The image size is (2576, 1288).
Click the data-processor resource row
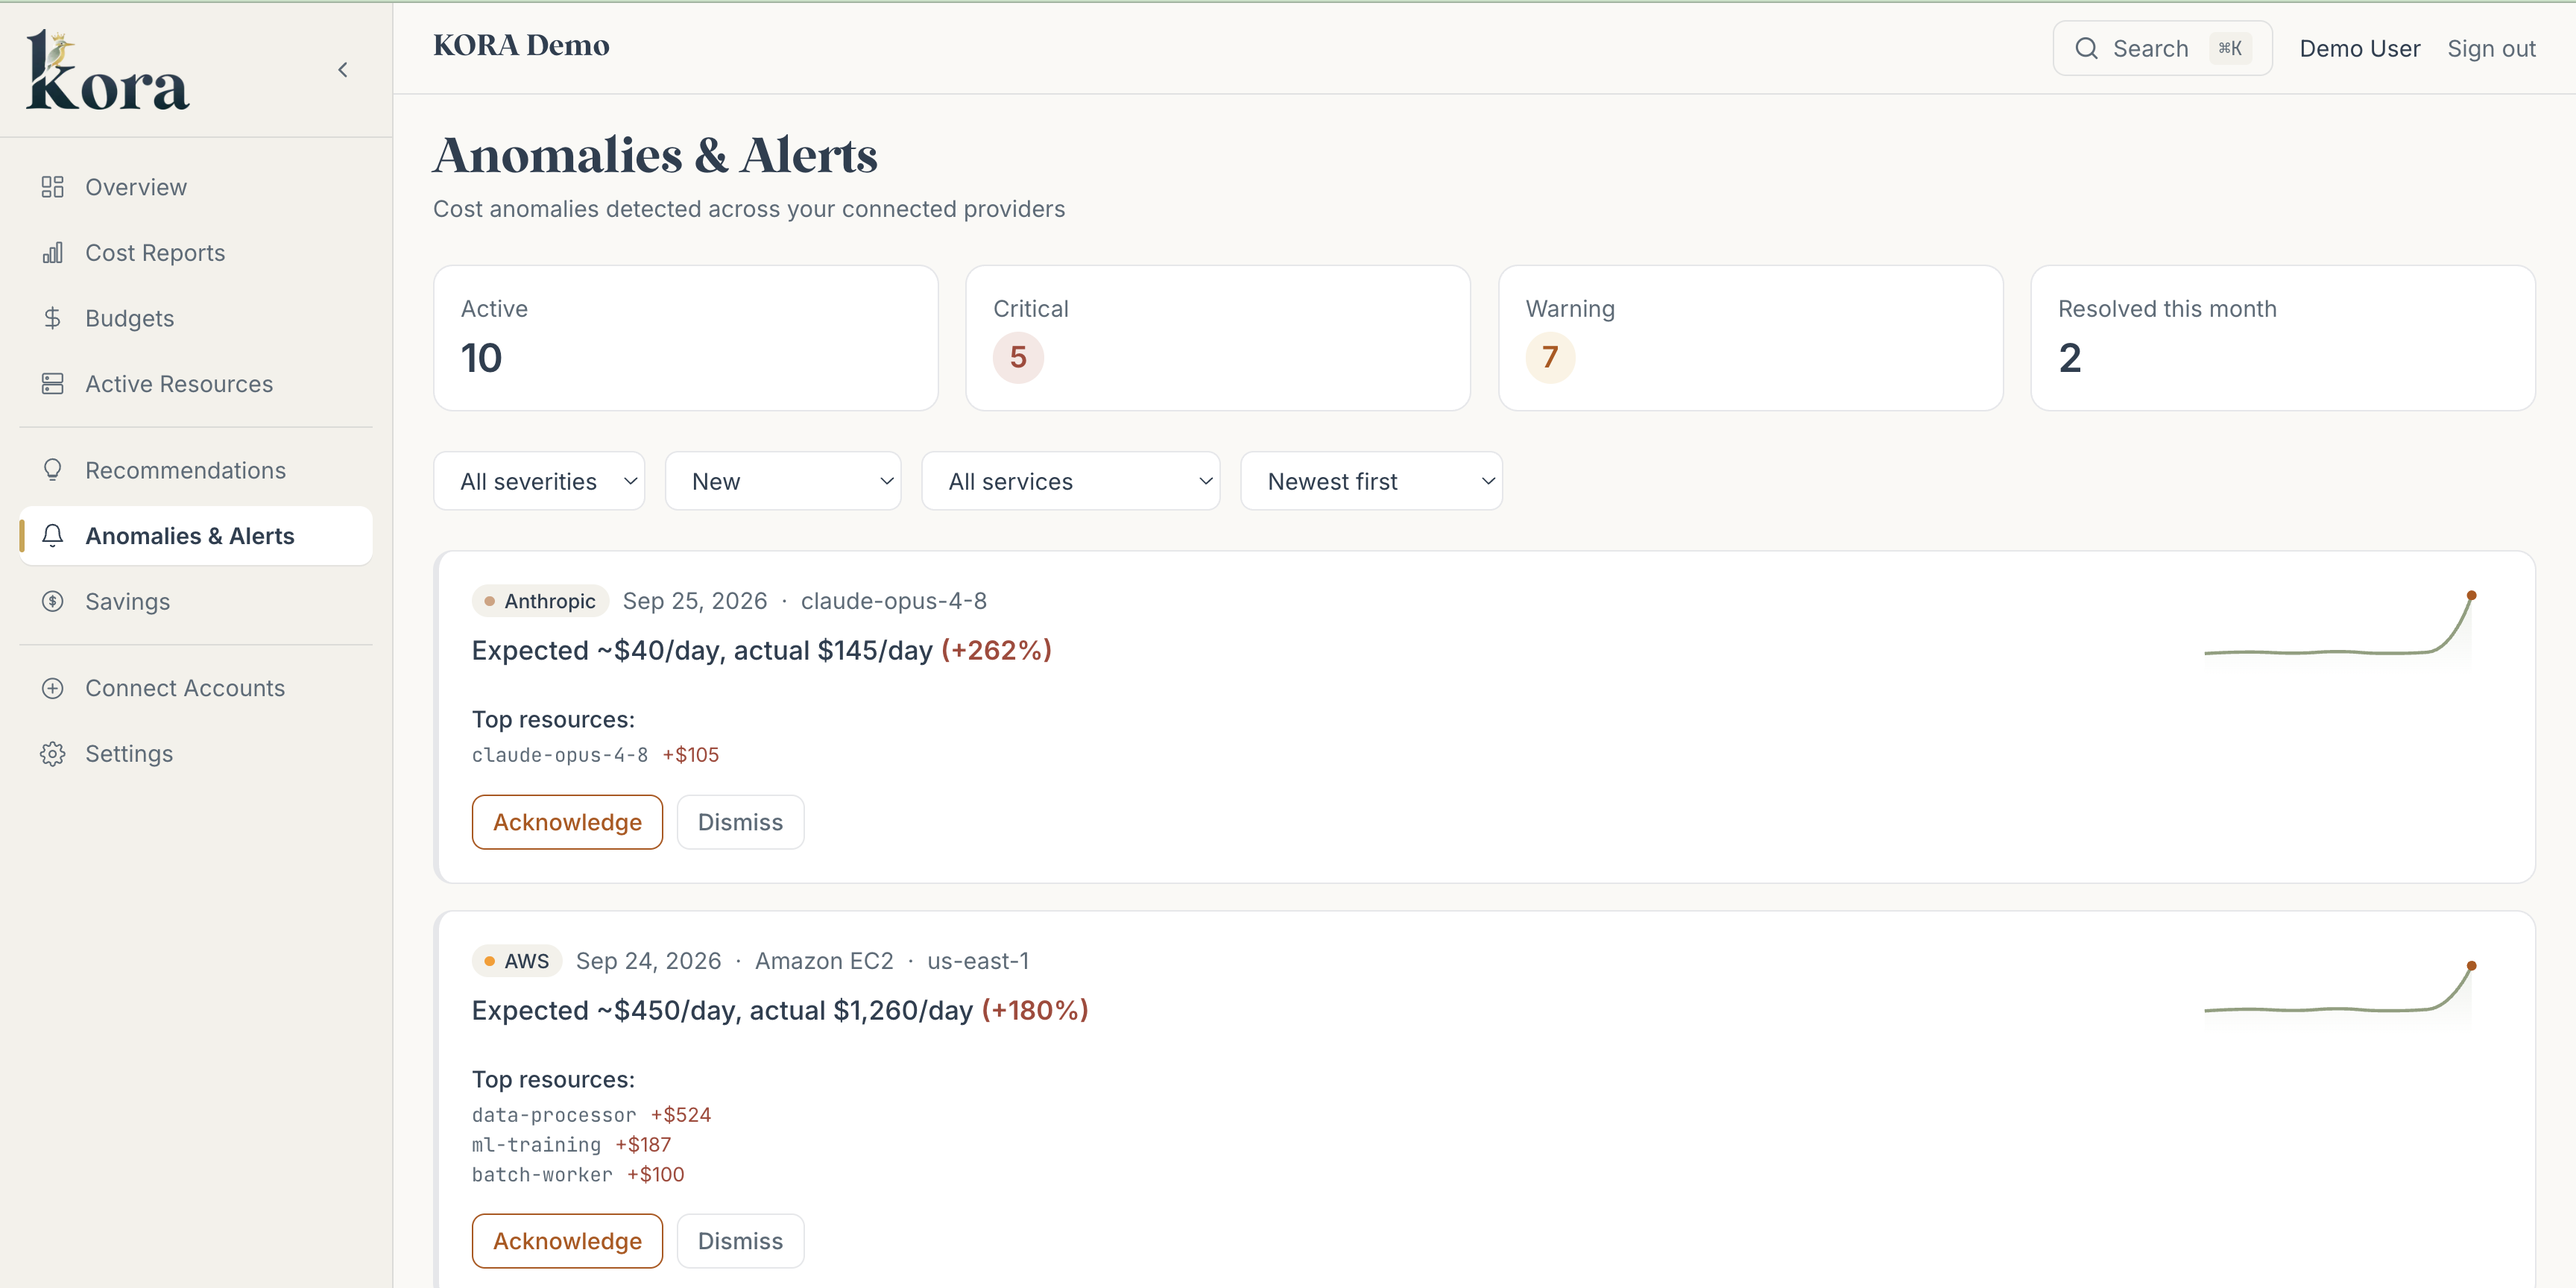pos(591,1115)
